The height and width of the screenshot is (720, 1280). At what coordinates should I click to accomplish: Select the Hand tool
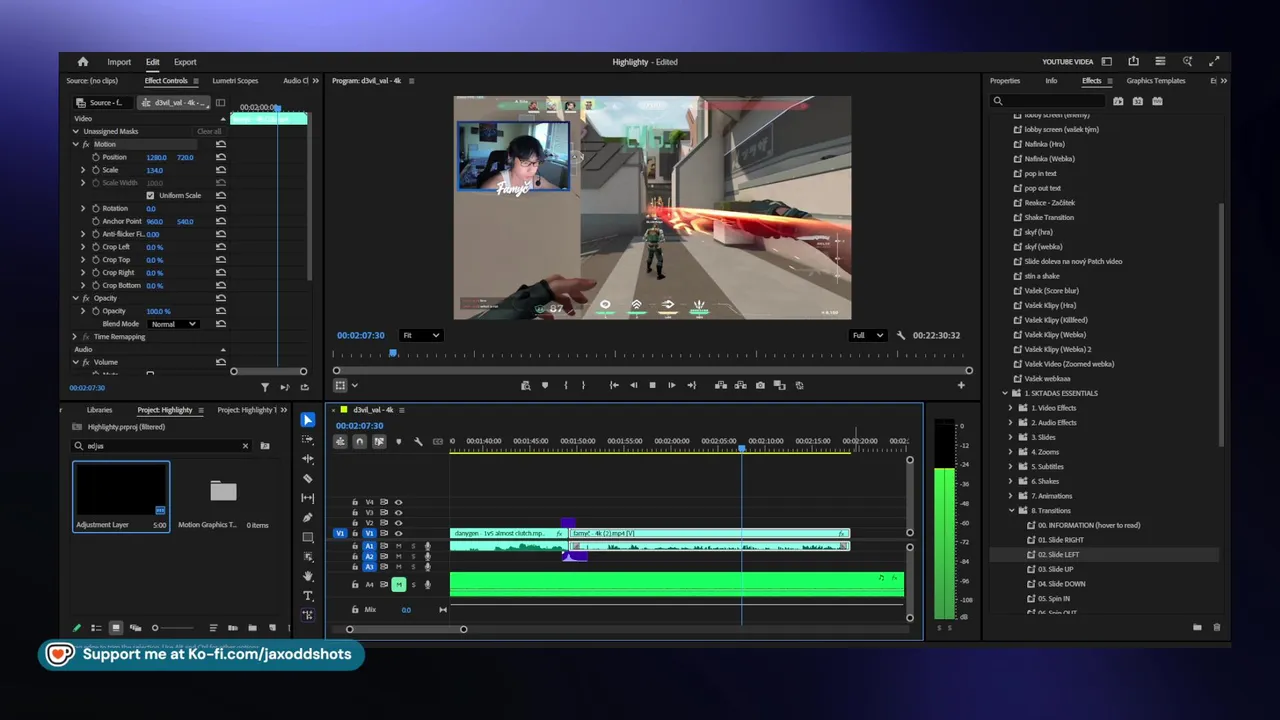(x=308, y=576)
